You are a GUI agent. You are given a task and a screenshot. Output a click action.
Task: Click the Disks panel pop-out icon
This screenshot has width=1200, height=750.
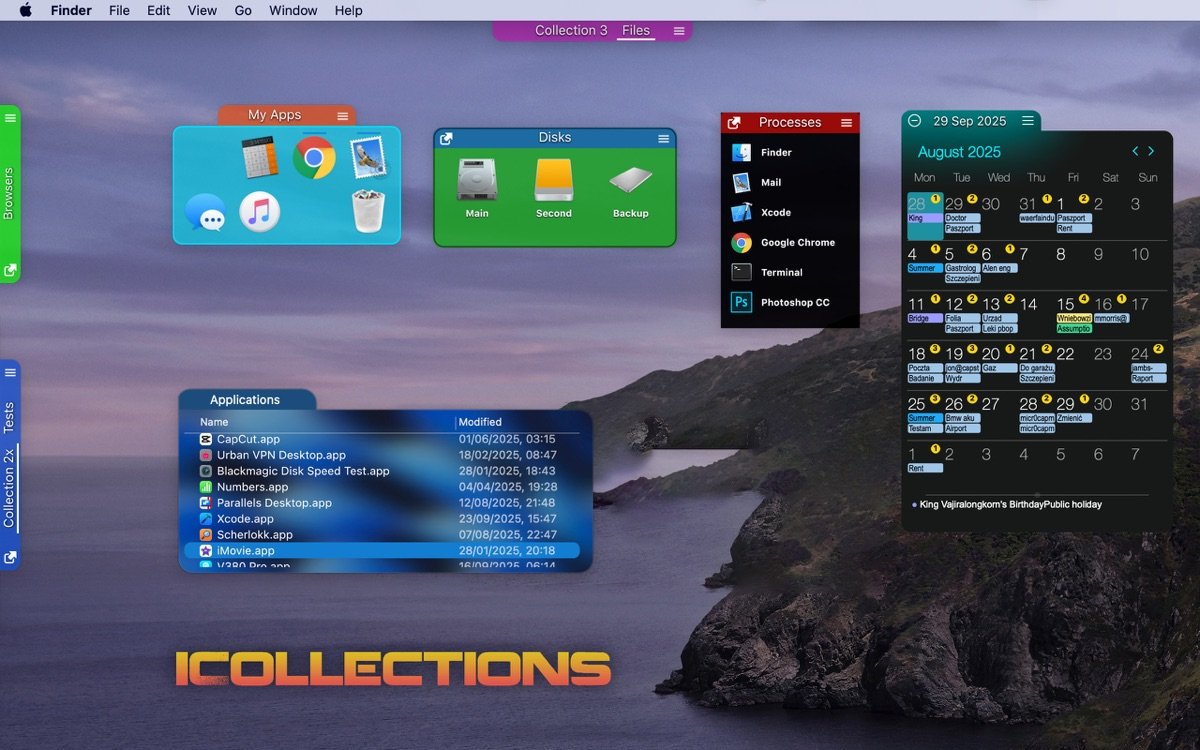click(446, 138)
